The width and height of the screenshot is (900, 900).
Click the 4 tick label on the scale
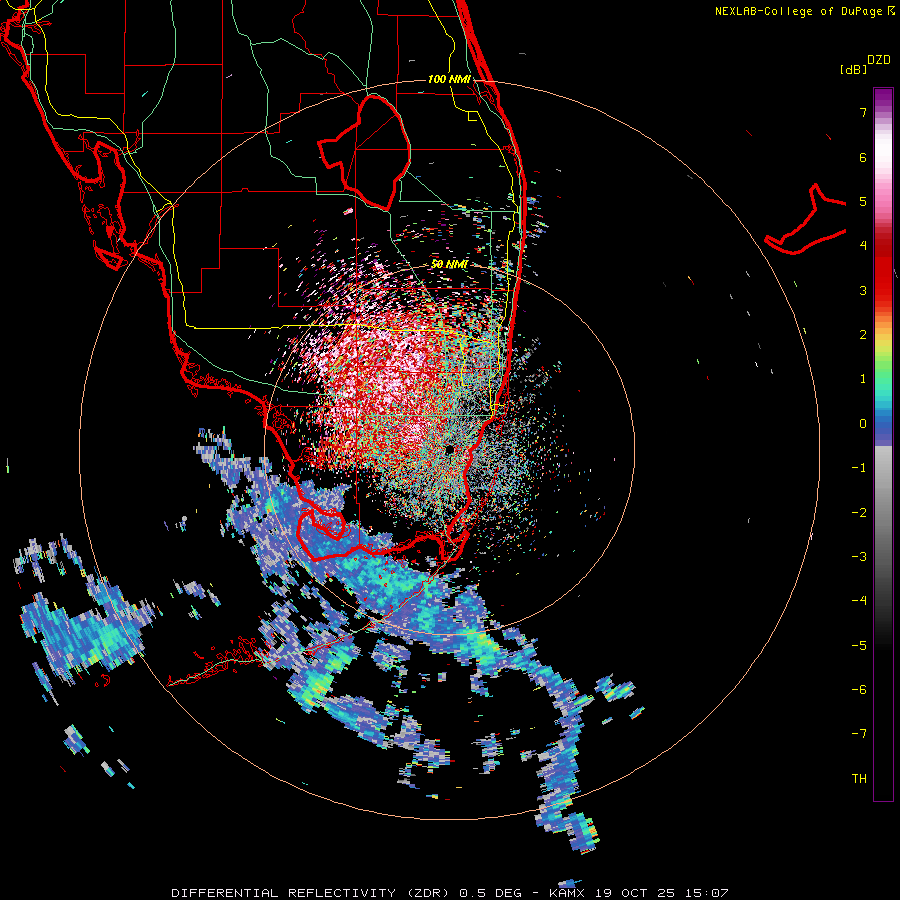tap(863, 246)
